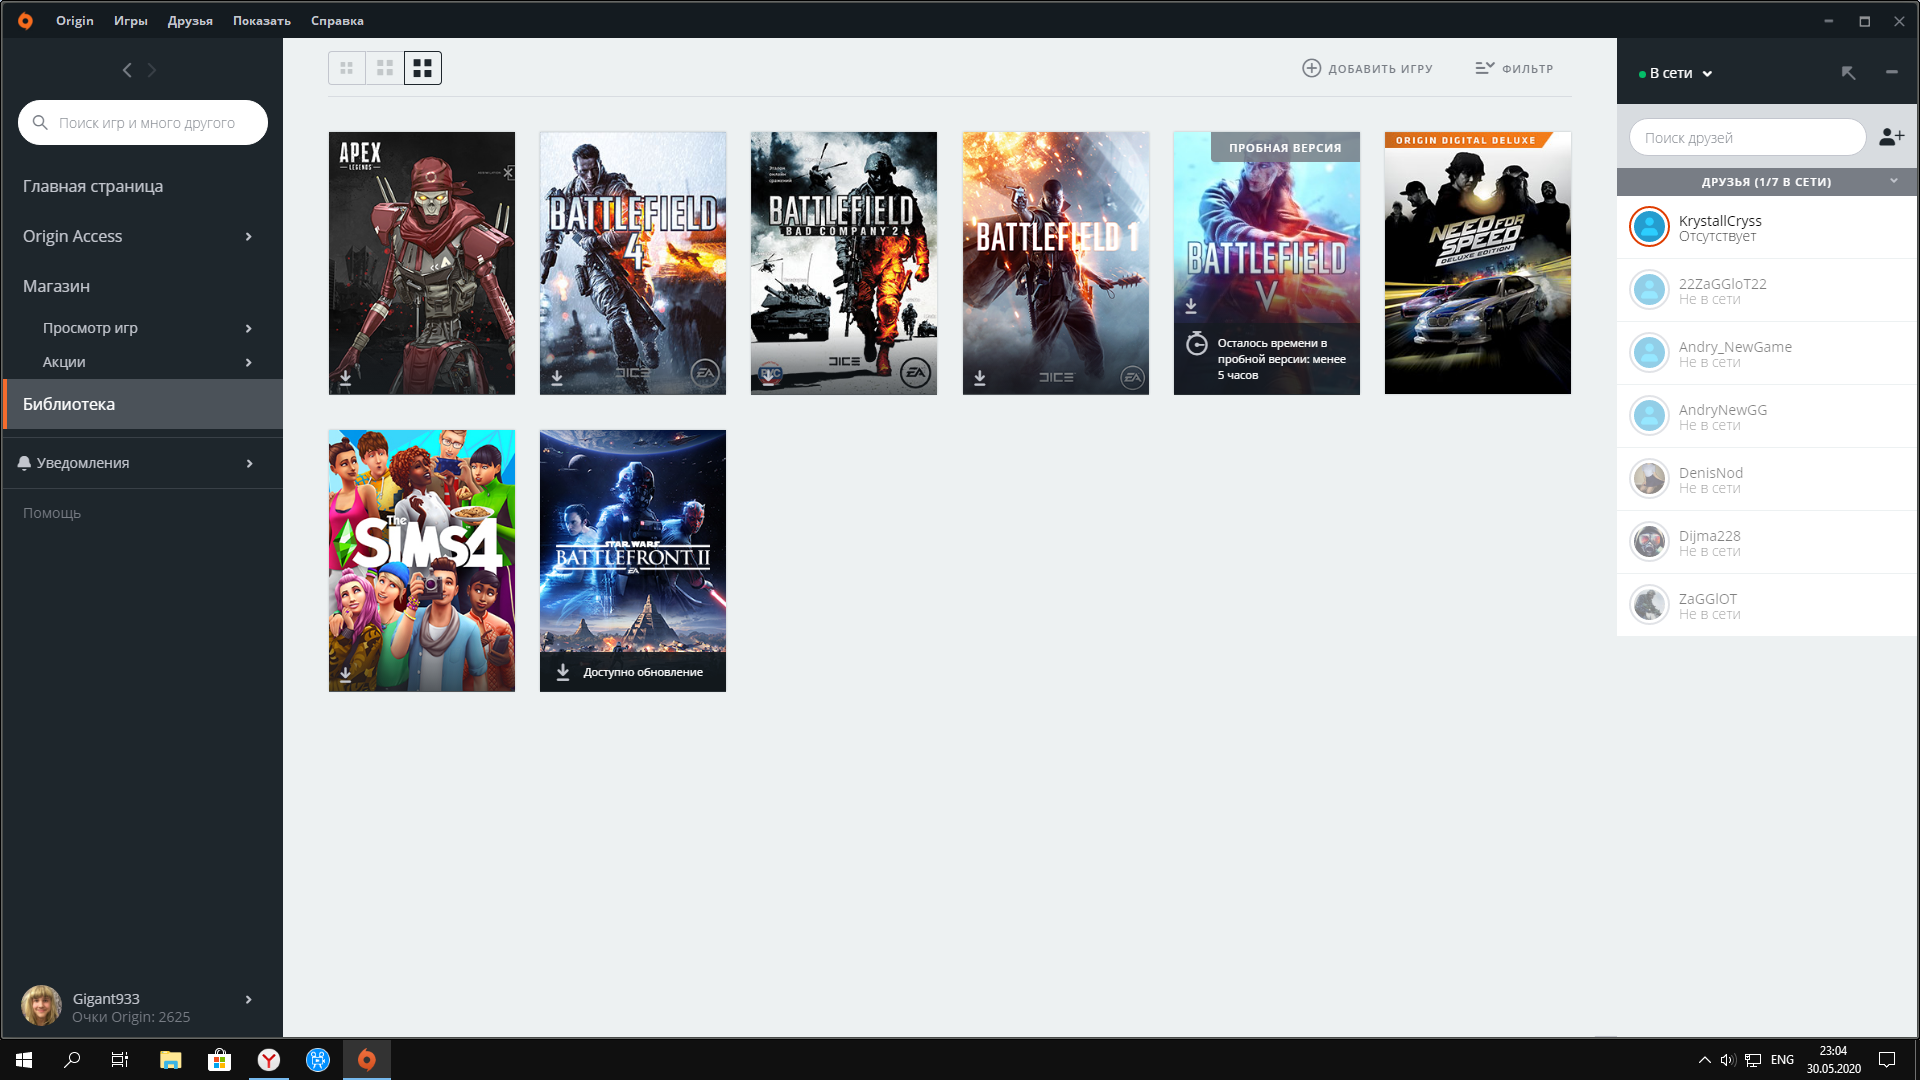Select the Battlefield 1 game tile
Image resolution: width=1920 pixels, height=1080 pixels.
[1056, 263]
